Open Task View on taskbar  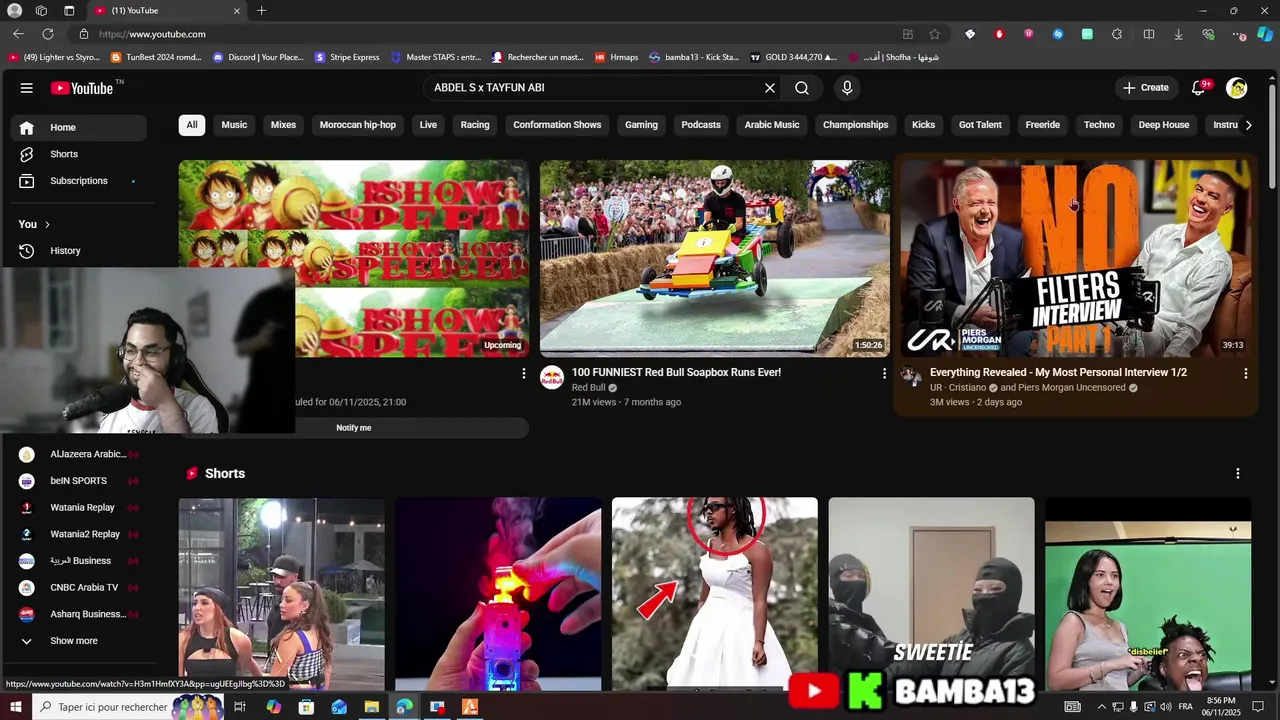(240, 707)
